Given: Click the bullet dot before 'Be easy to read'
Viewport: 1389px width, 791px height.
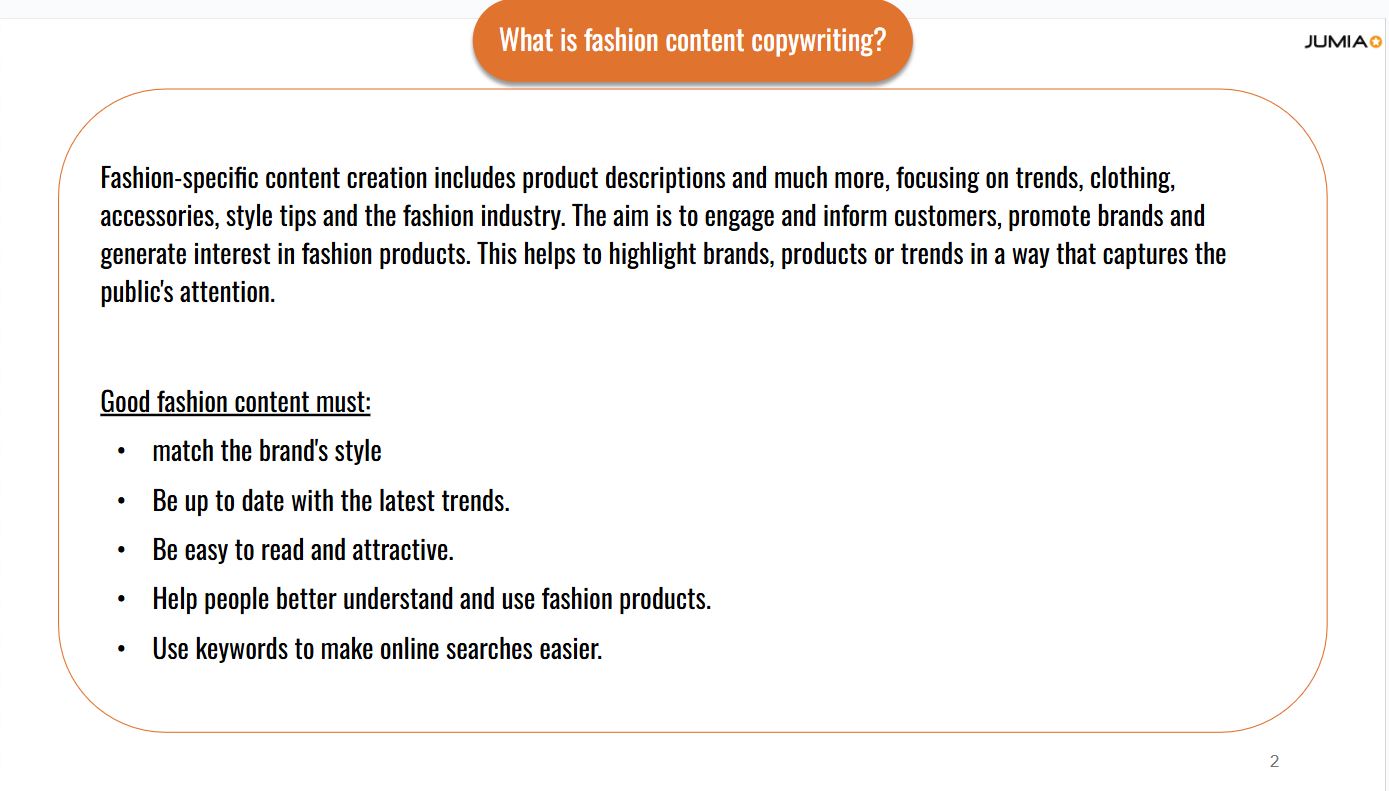Looking at the screenshot, I should pyautogui.click(x=121, y=551).
